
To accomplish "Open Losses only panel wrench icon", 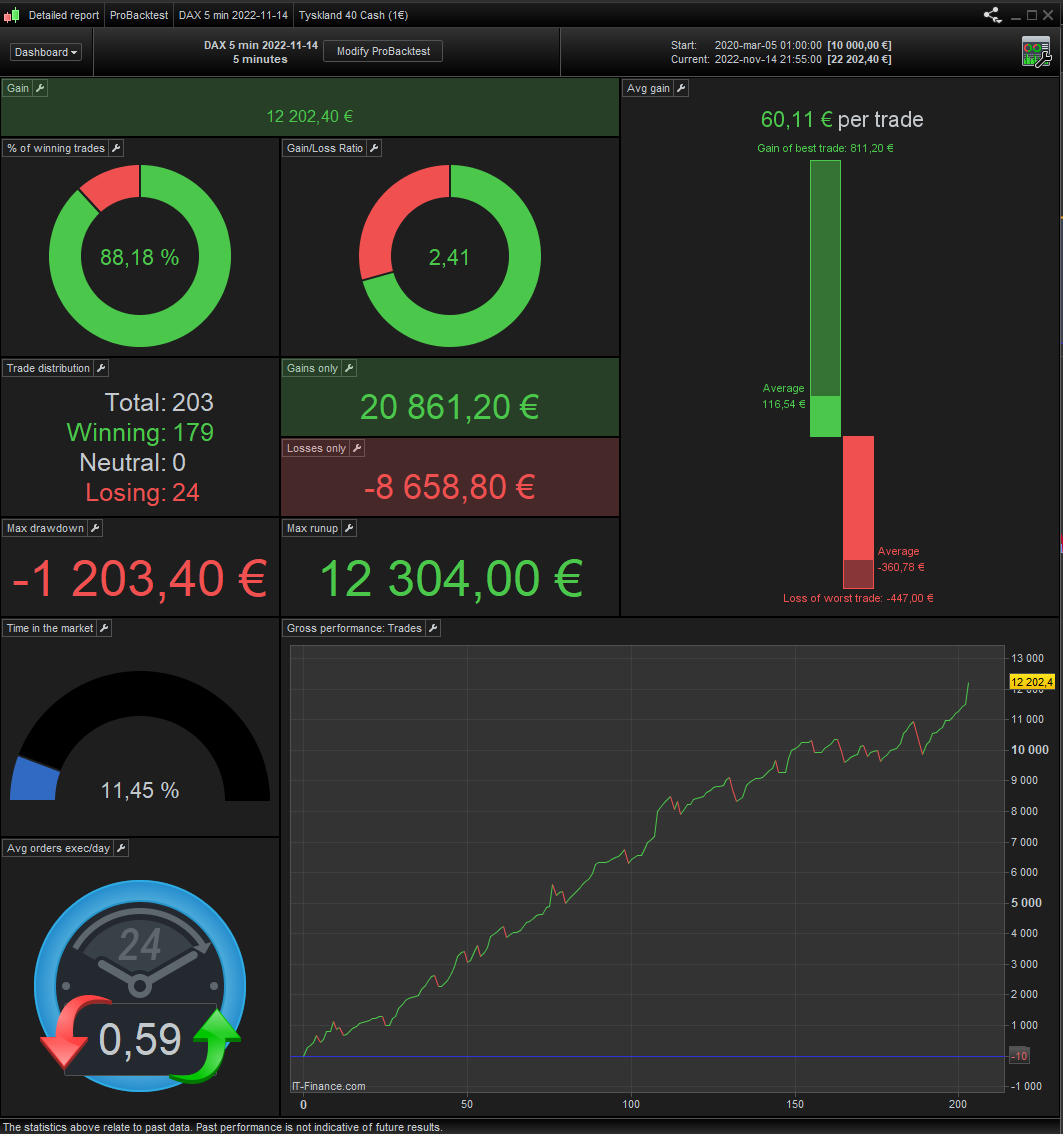I will (357, 448).
